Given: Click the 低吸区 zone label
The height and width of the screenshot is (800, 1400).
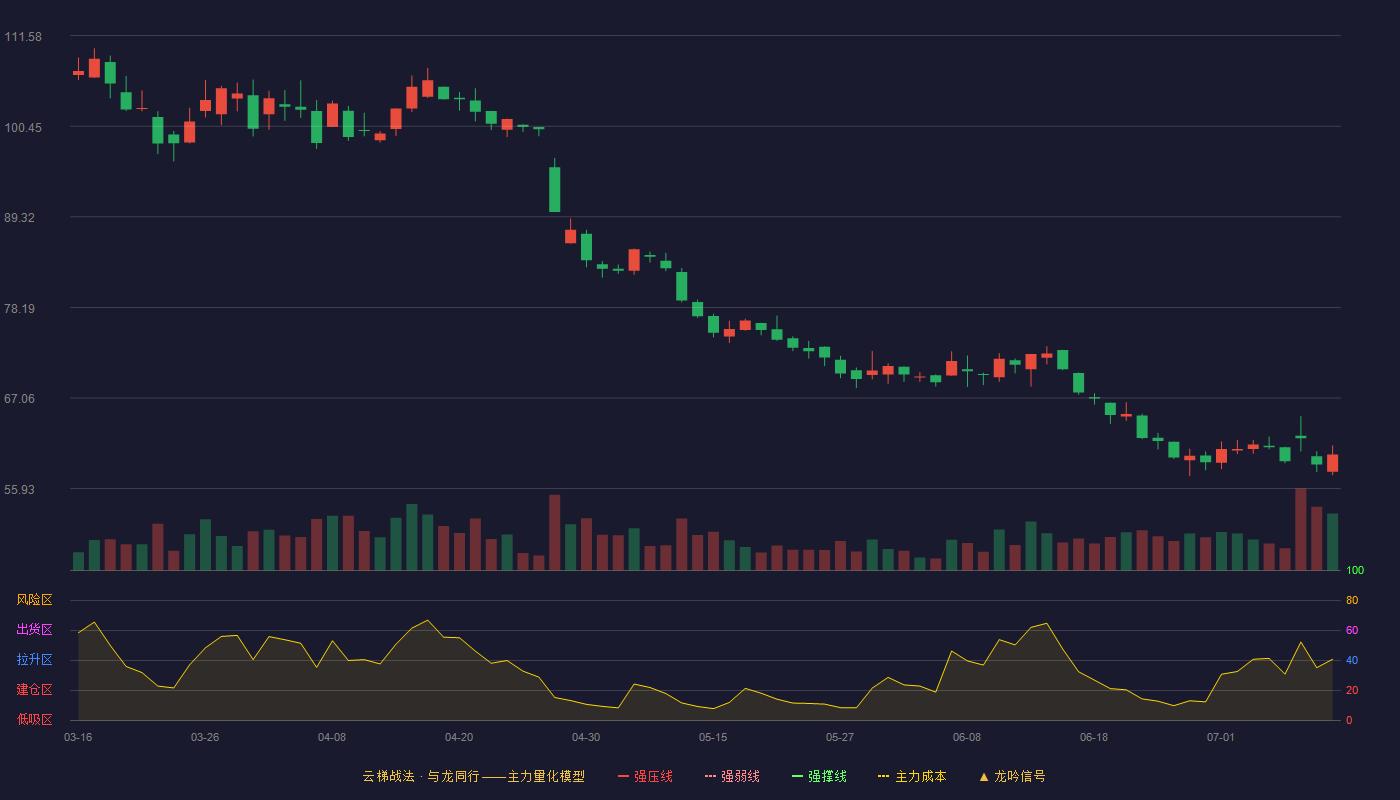Looking at the screenshot, I should (34, 720).
